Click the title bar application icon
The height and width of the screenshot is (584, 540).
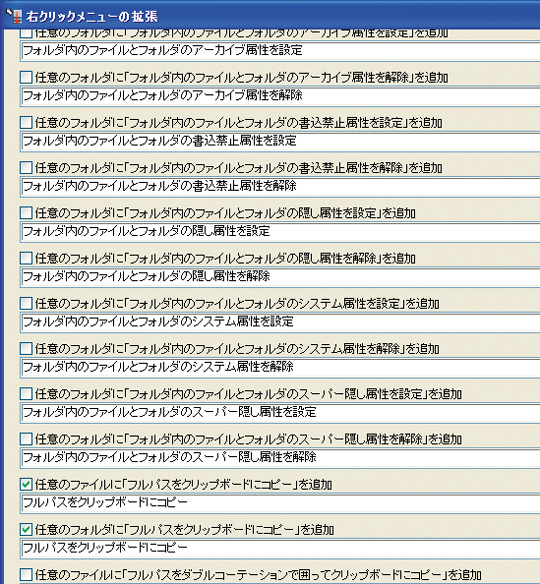pos(15,16)
